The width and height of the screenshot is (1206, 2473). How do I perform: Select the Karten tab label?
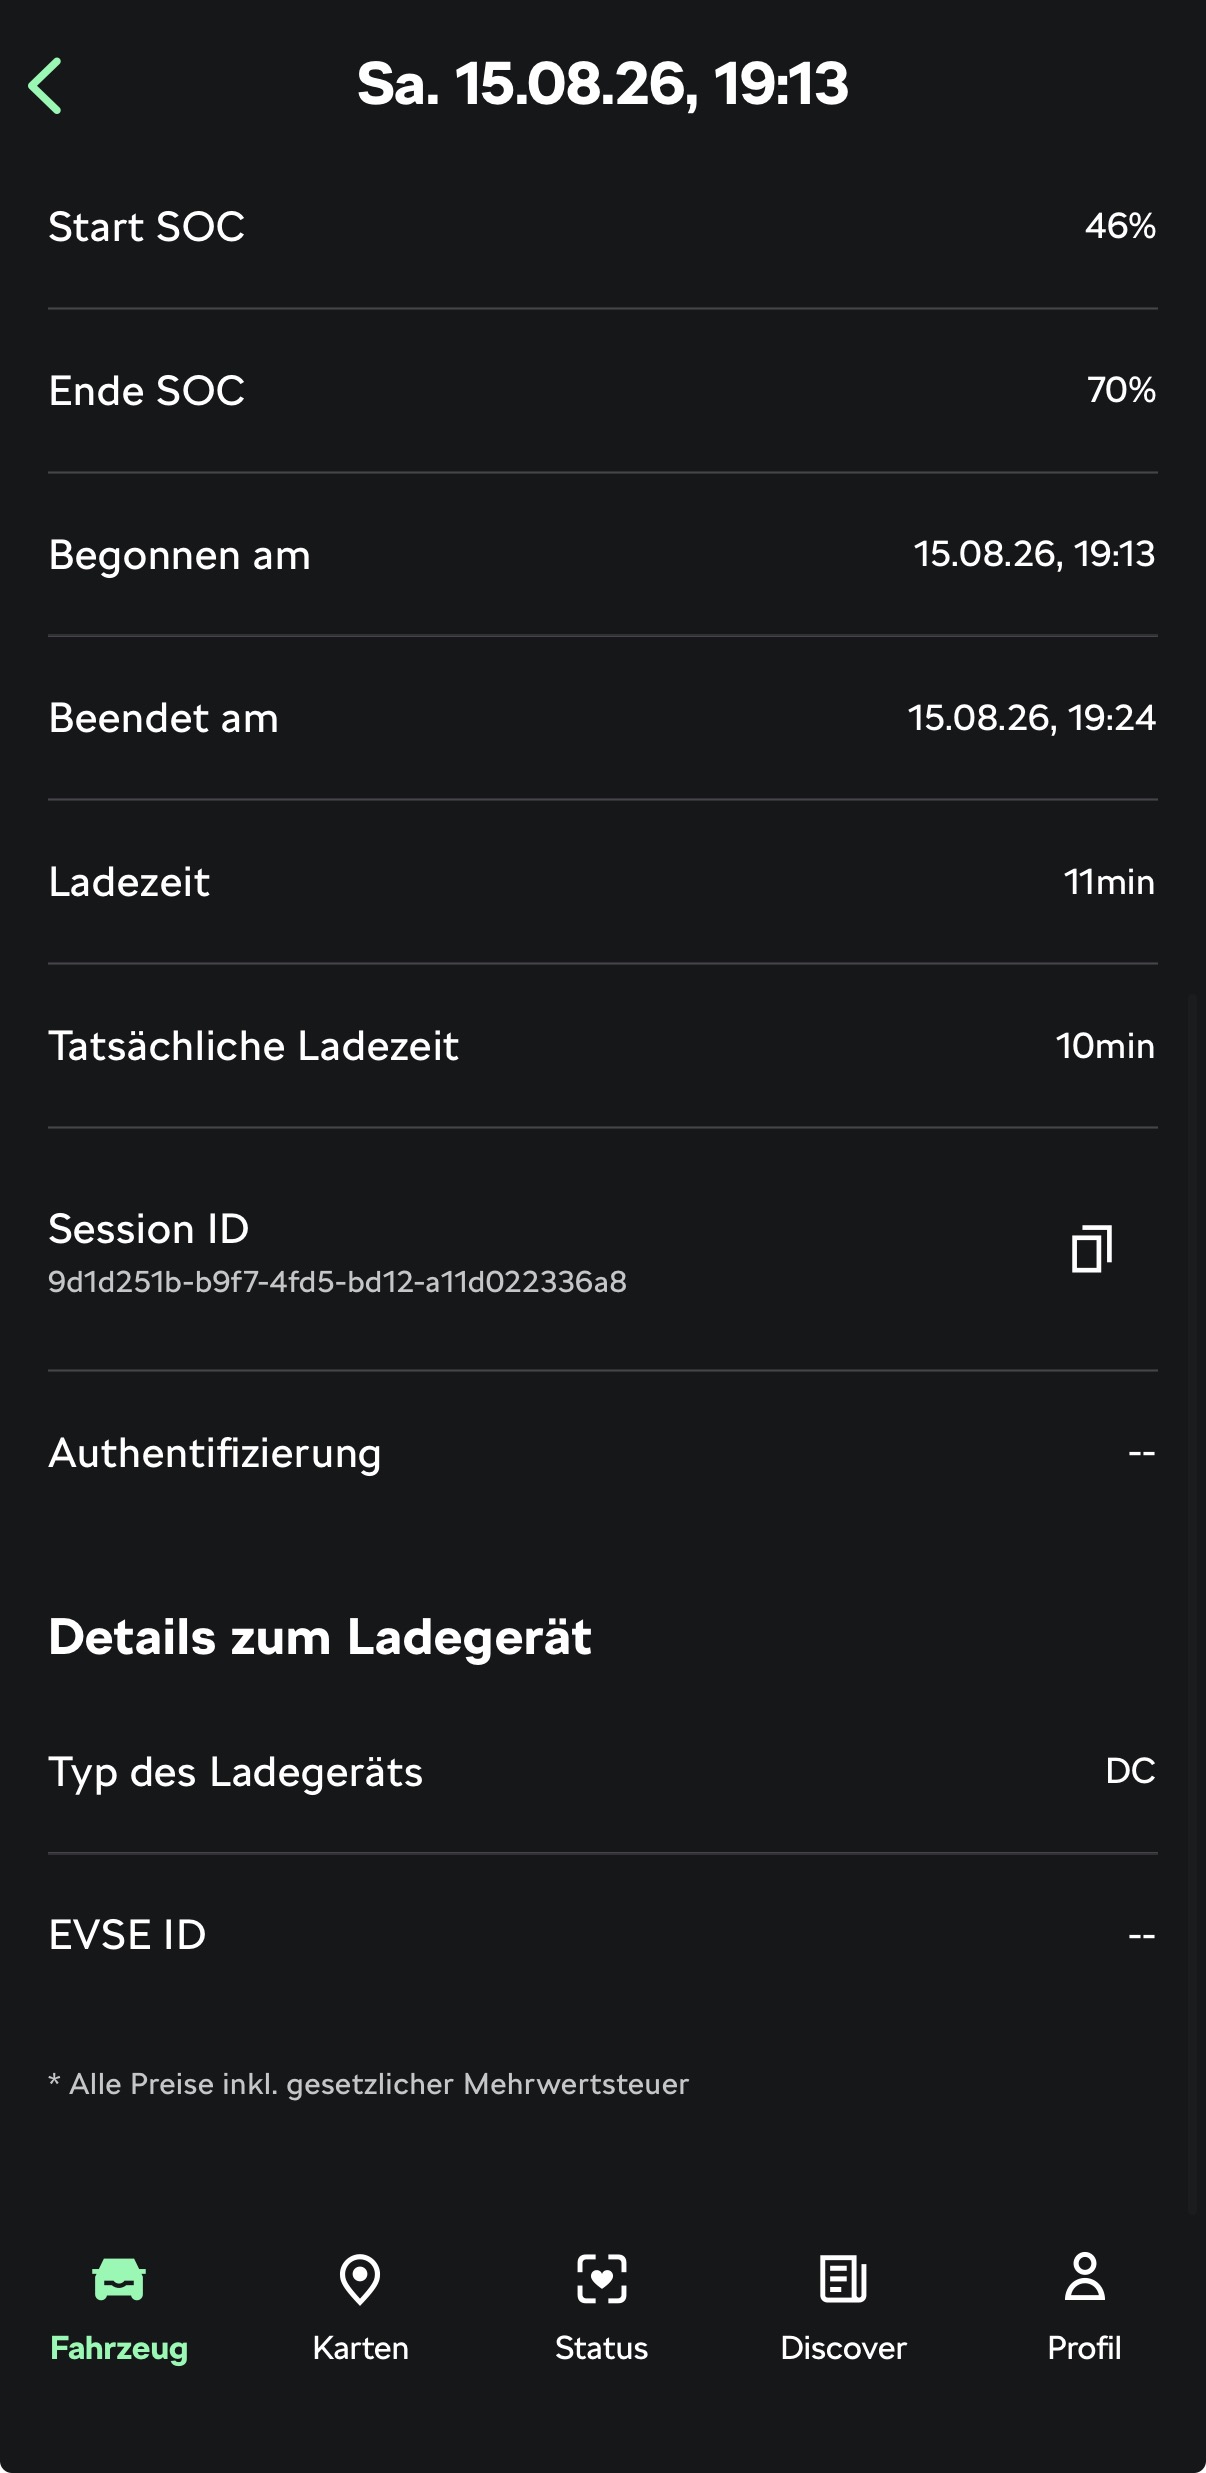tap(360, 2348)
